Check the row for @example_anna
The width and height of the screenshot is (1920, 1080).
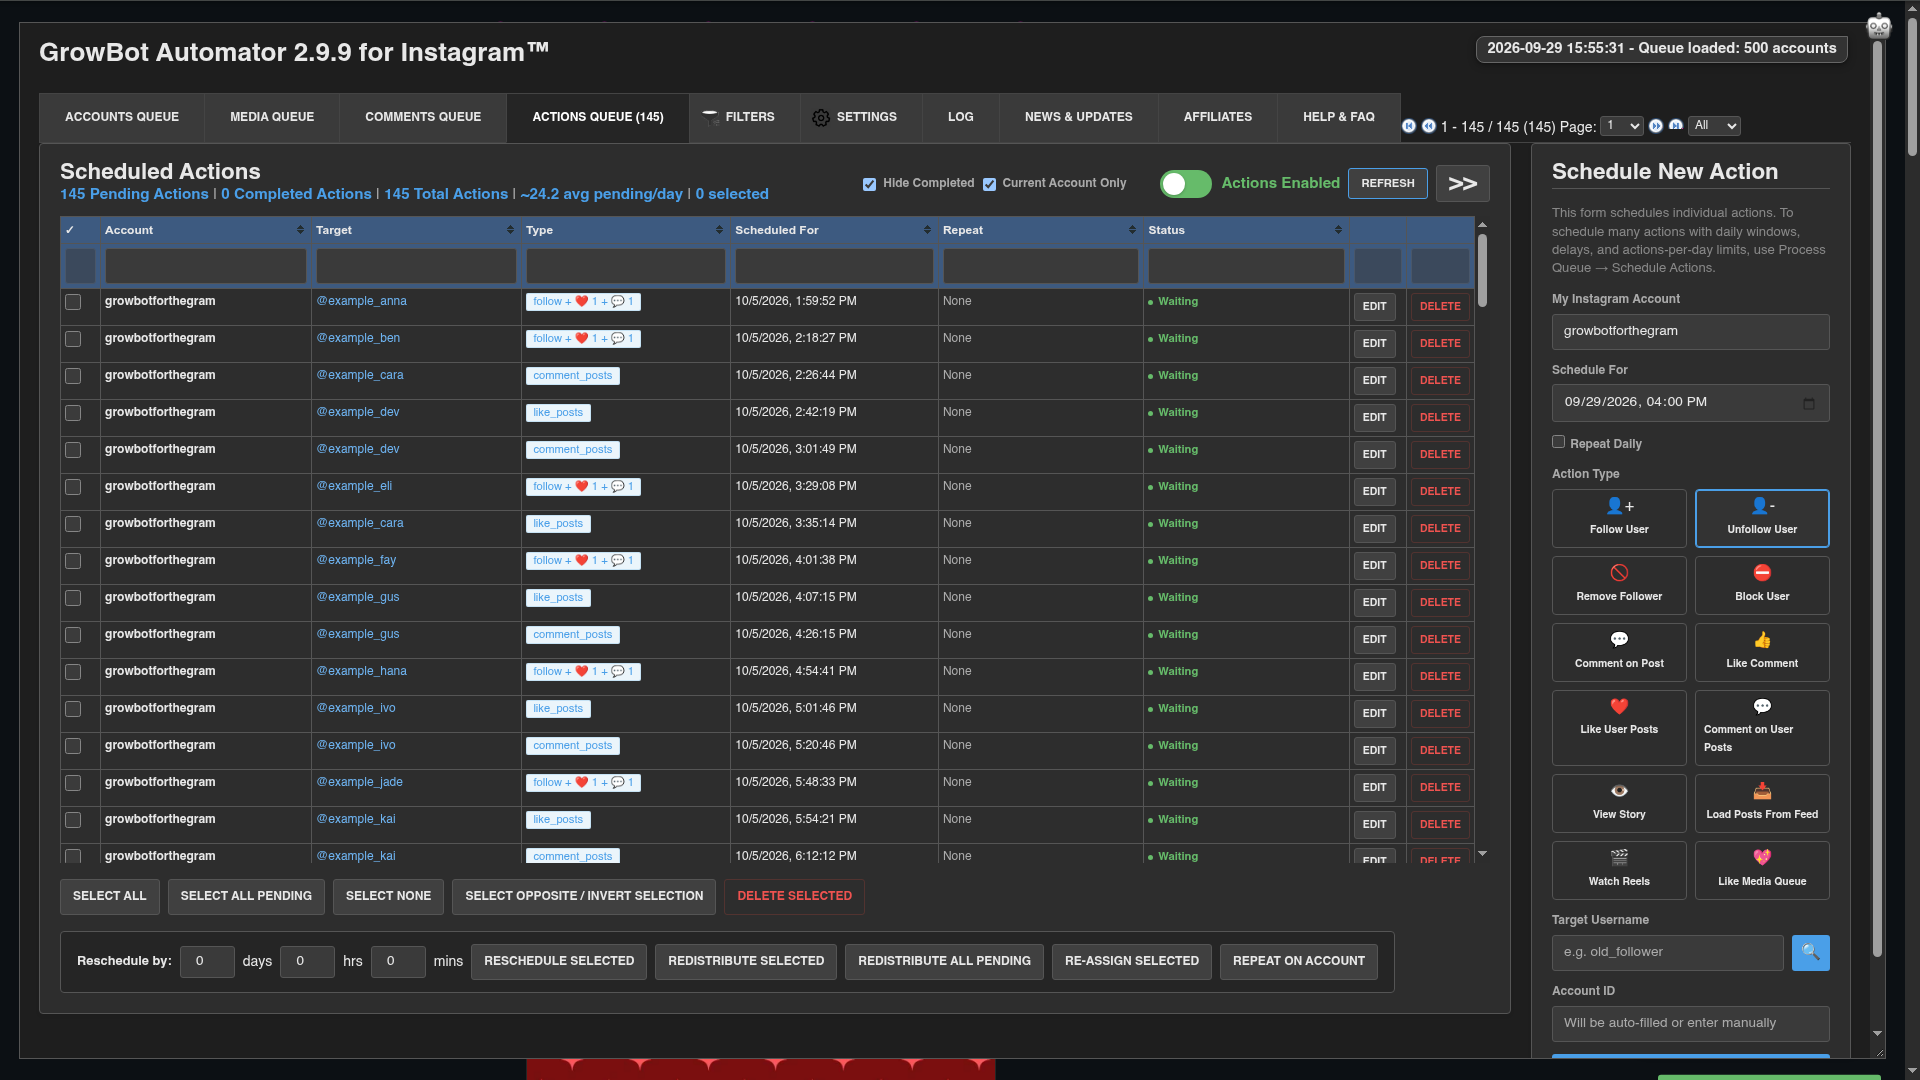point(73,302)
